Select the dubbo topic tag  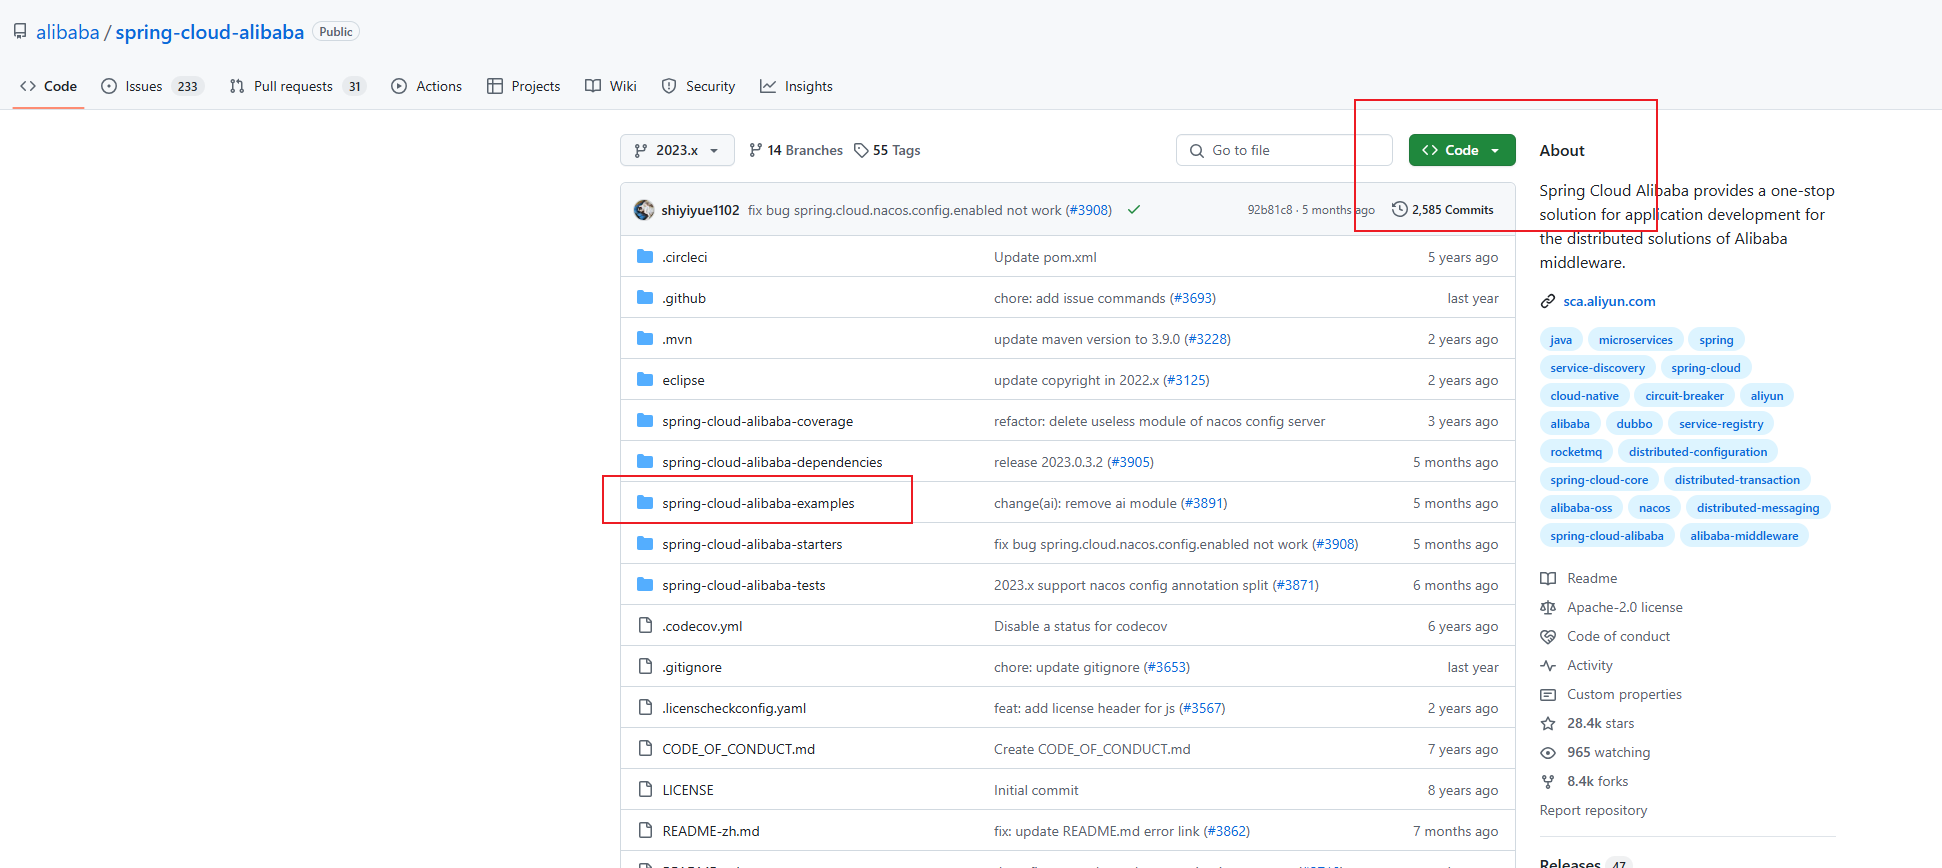pyautogui.click(x=1634, y=424)
